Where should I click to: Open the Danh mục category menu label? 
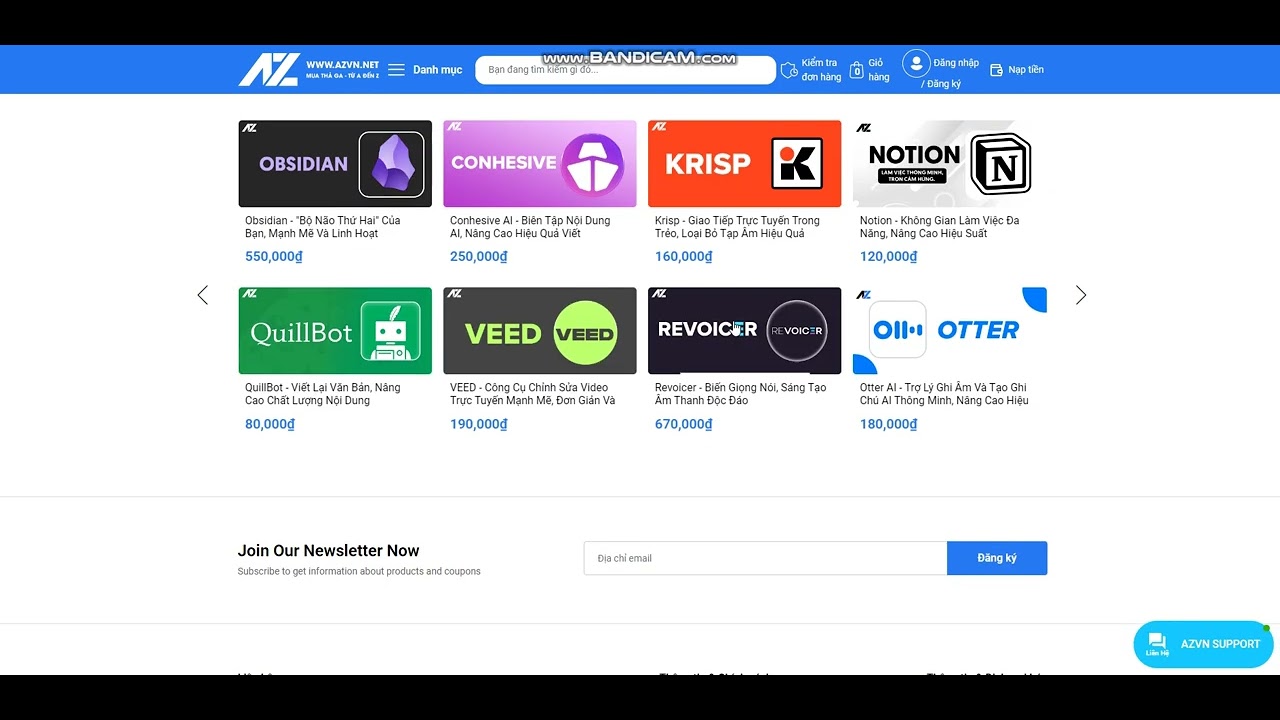437,70
